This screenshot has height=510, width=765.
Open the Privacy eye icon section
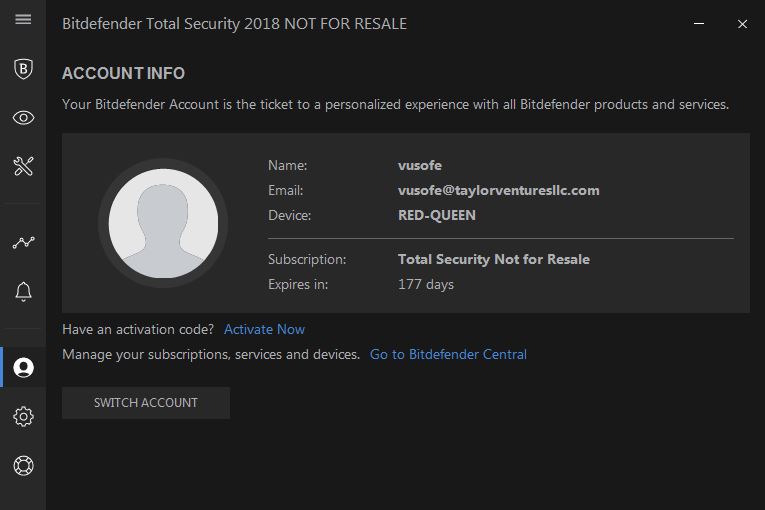[23, 118]
